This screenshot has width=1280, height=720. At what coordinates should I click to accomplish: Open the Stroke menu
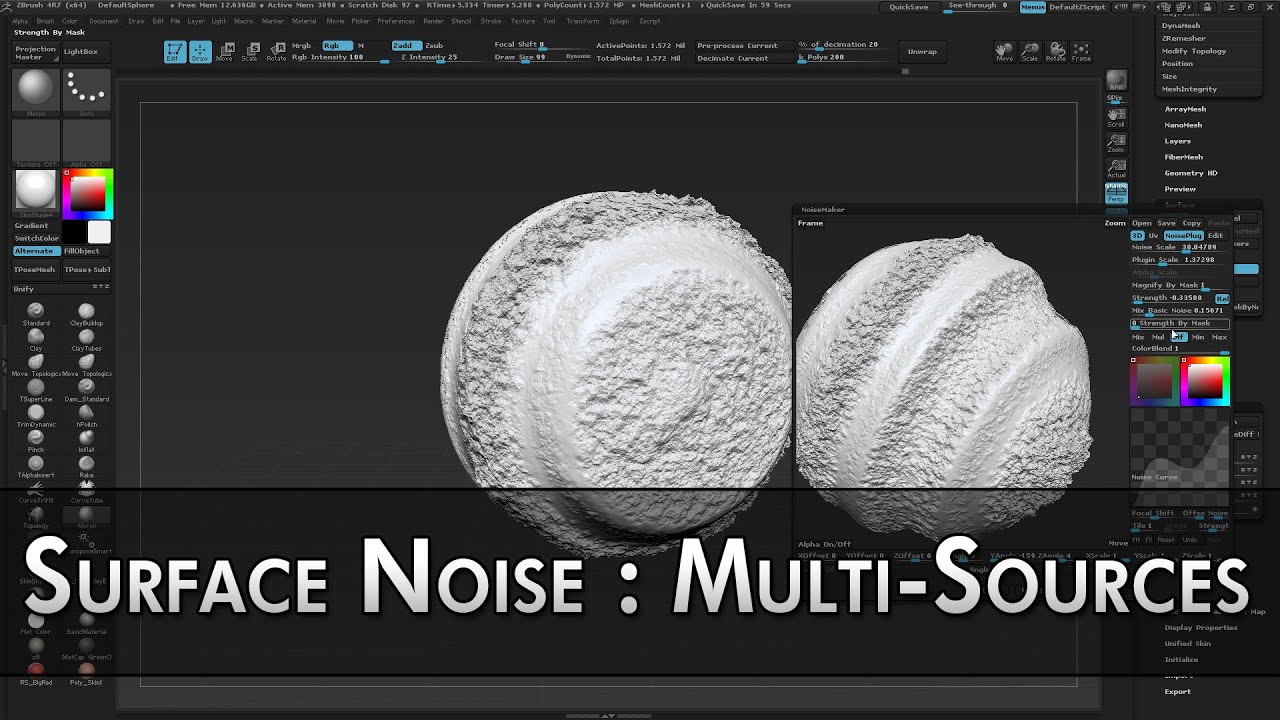point(491,21)
